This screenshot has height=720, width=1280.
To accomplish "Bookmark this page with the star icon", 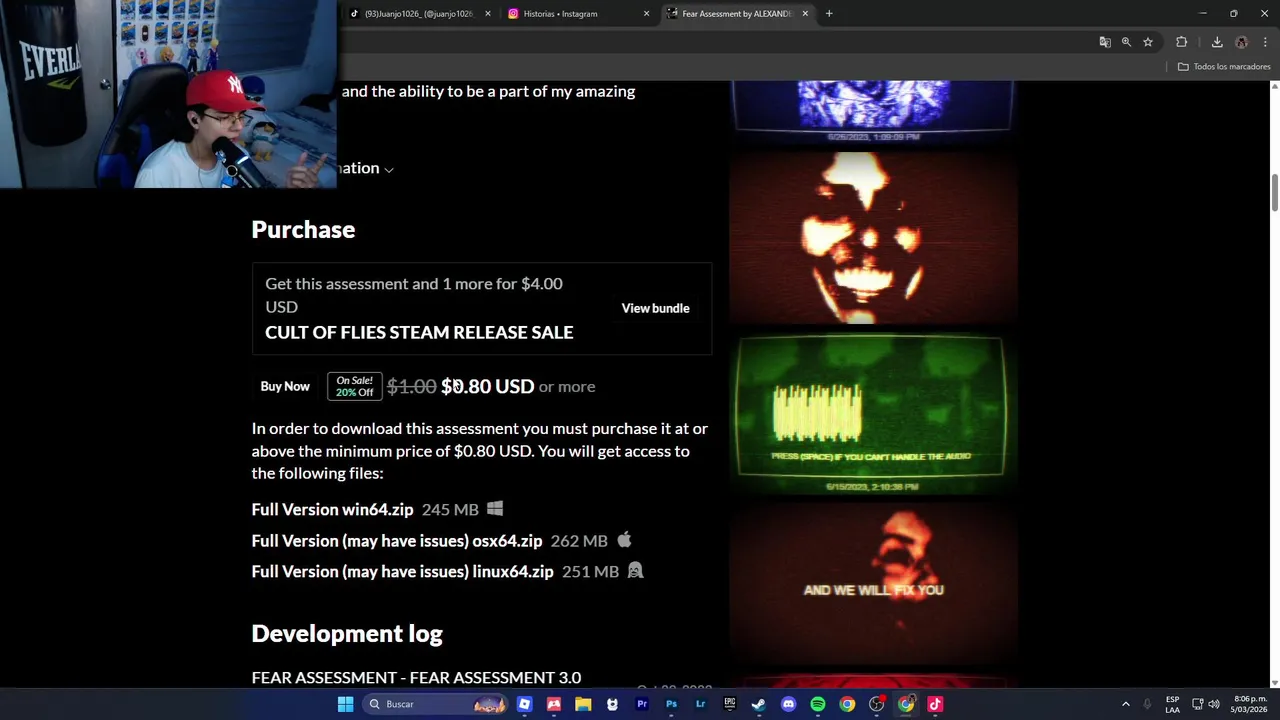I will (1148, 42).
